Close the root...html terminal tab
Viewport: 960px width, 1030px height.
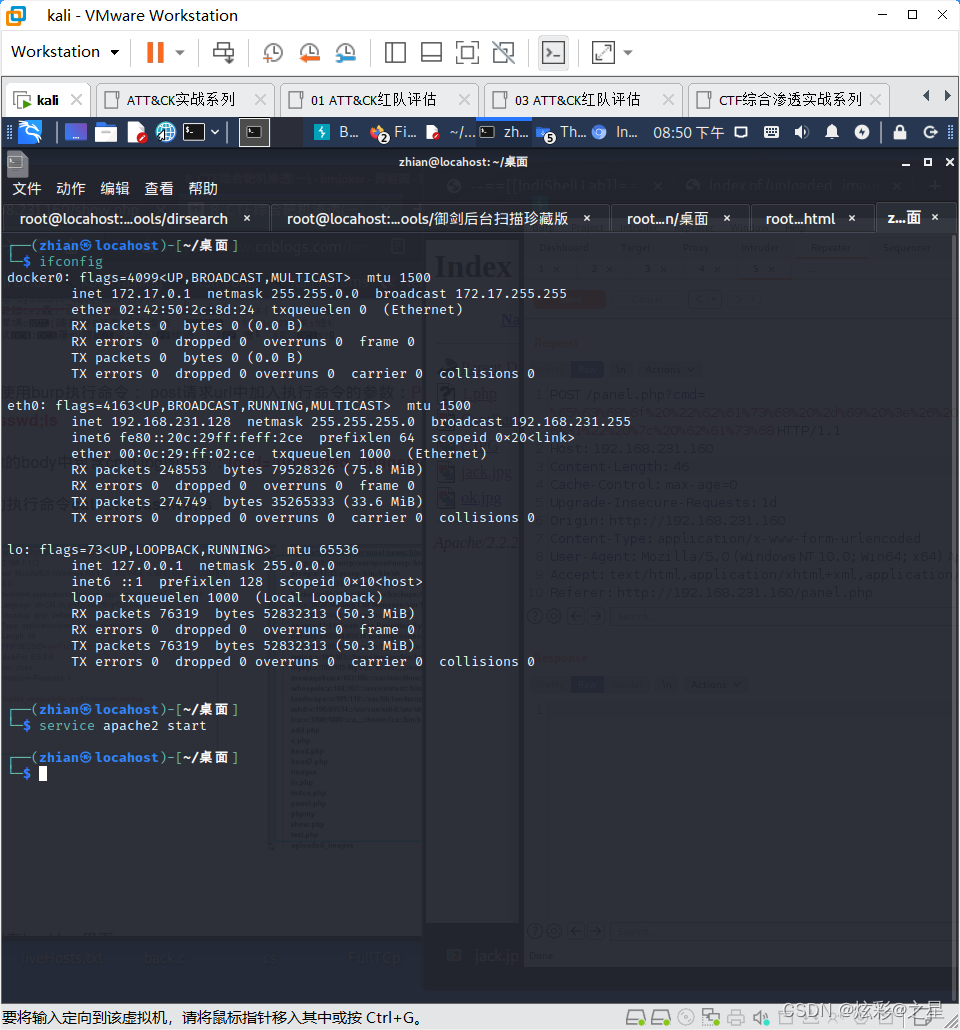pyautogui.click(x=852, y=218)
